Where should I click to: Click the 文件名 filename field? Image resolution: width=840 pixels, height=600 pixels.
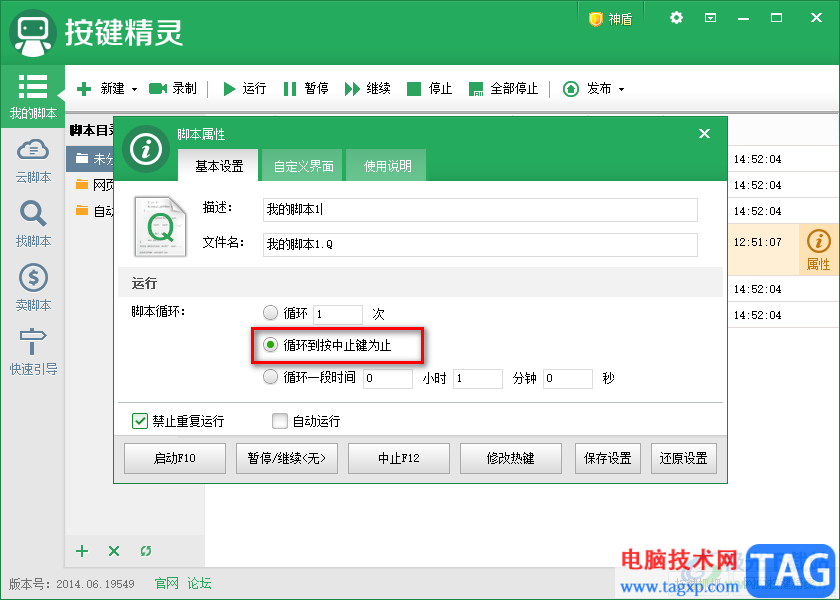point(480,244)
